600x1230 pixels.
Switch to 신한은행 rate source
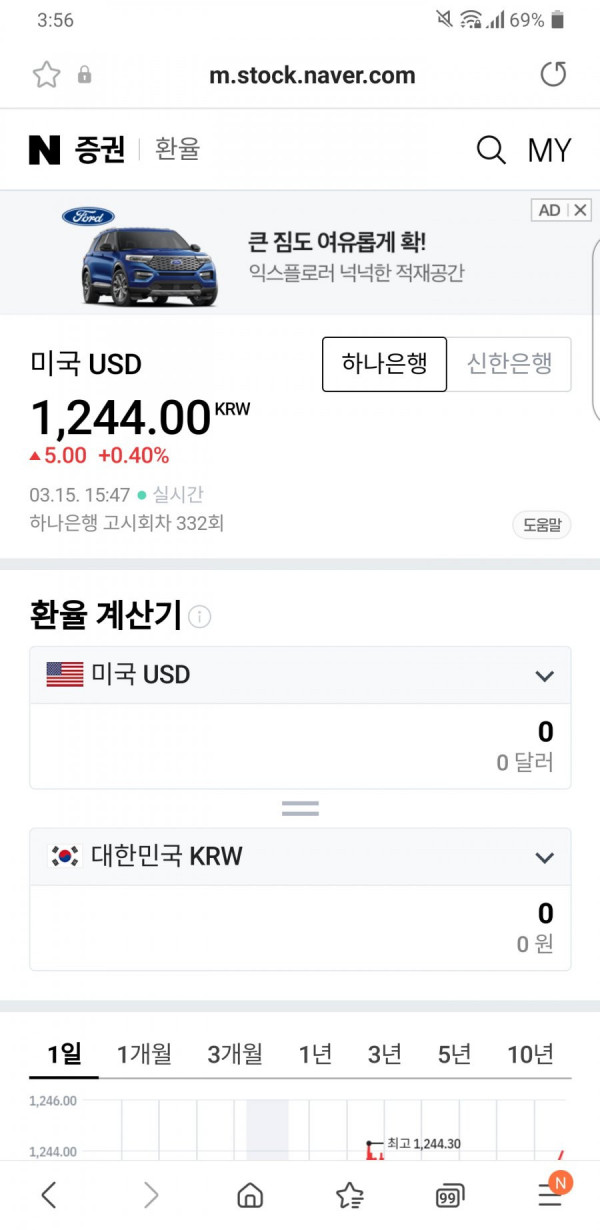(509, 364)
